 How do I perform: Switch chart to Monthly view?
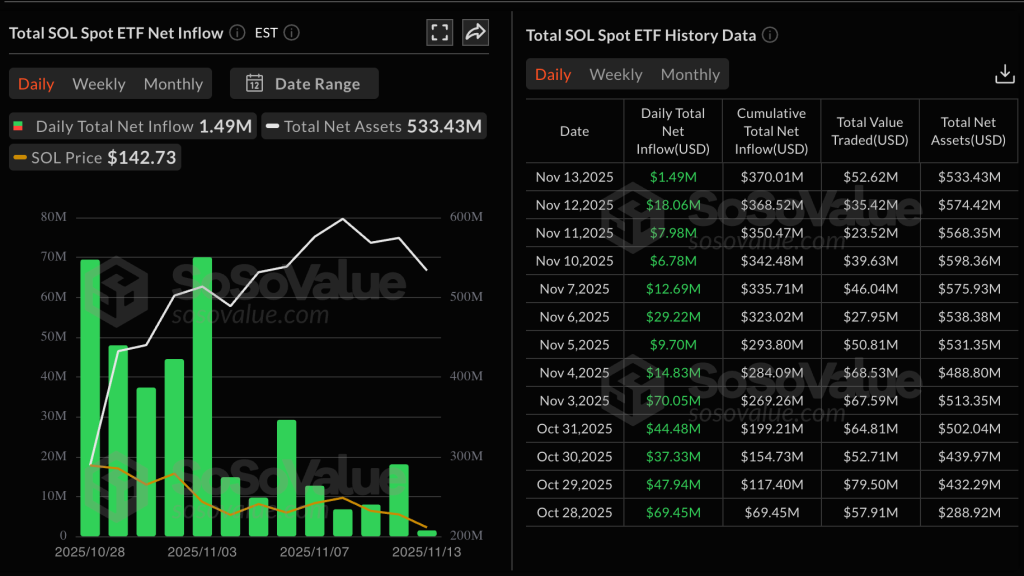(173, 84)
